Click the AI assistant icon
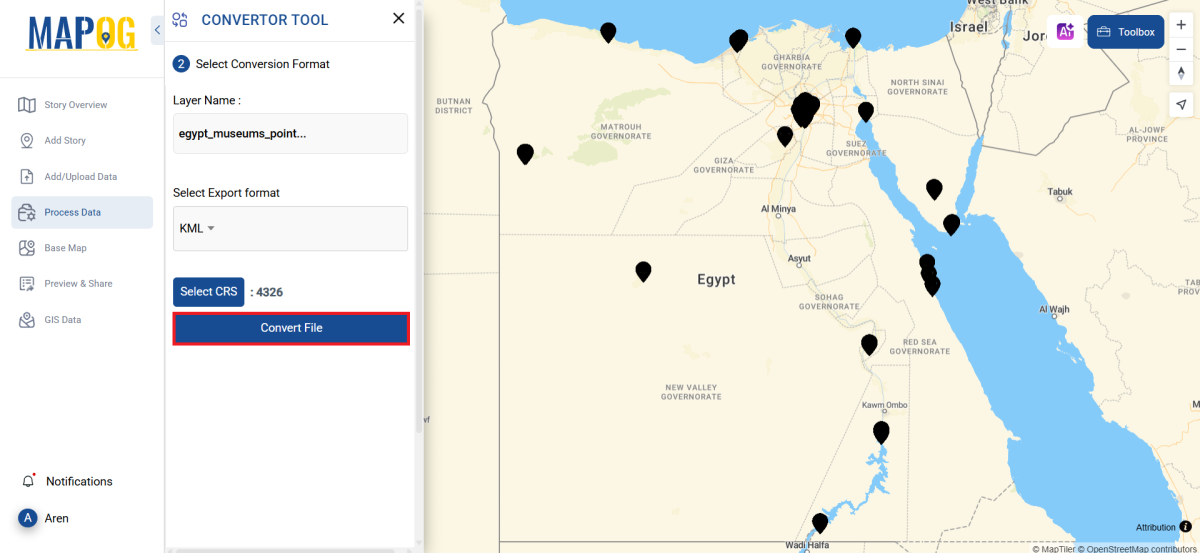Viewport: 1200px width, 553px height. tap(1066, 32)
